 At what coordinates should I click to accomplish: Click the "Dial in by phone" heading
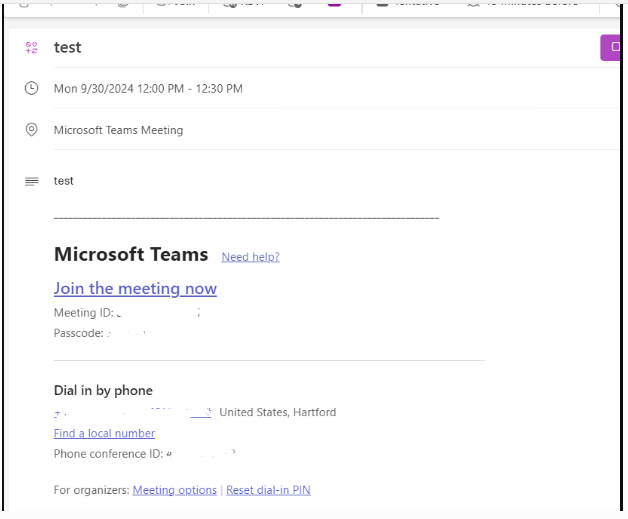103,390
